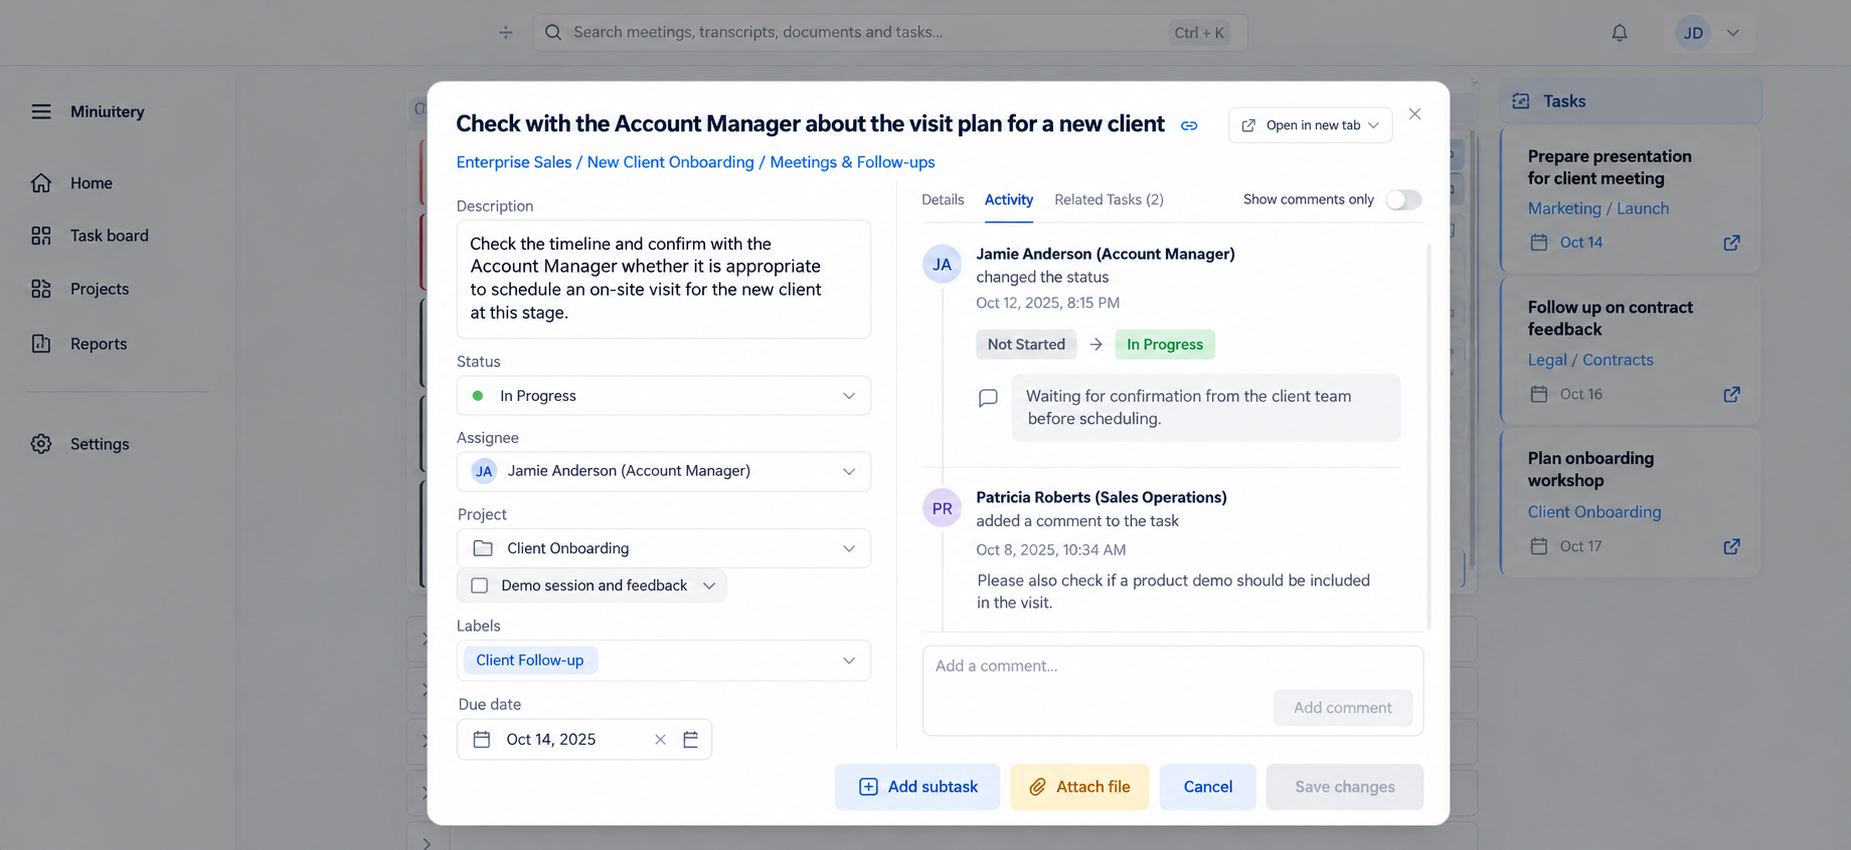Open the calendar picker icon after due date
This screenshot has height=850, width=1851.
tap(690, 739)
